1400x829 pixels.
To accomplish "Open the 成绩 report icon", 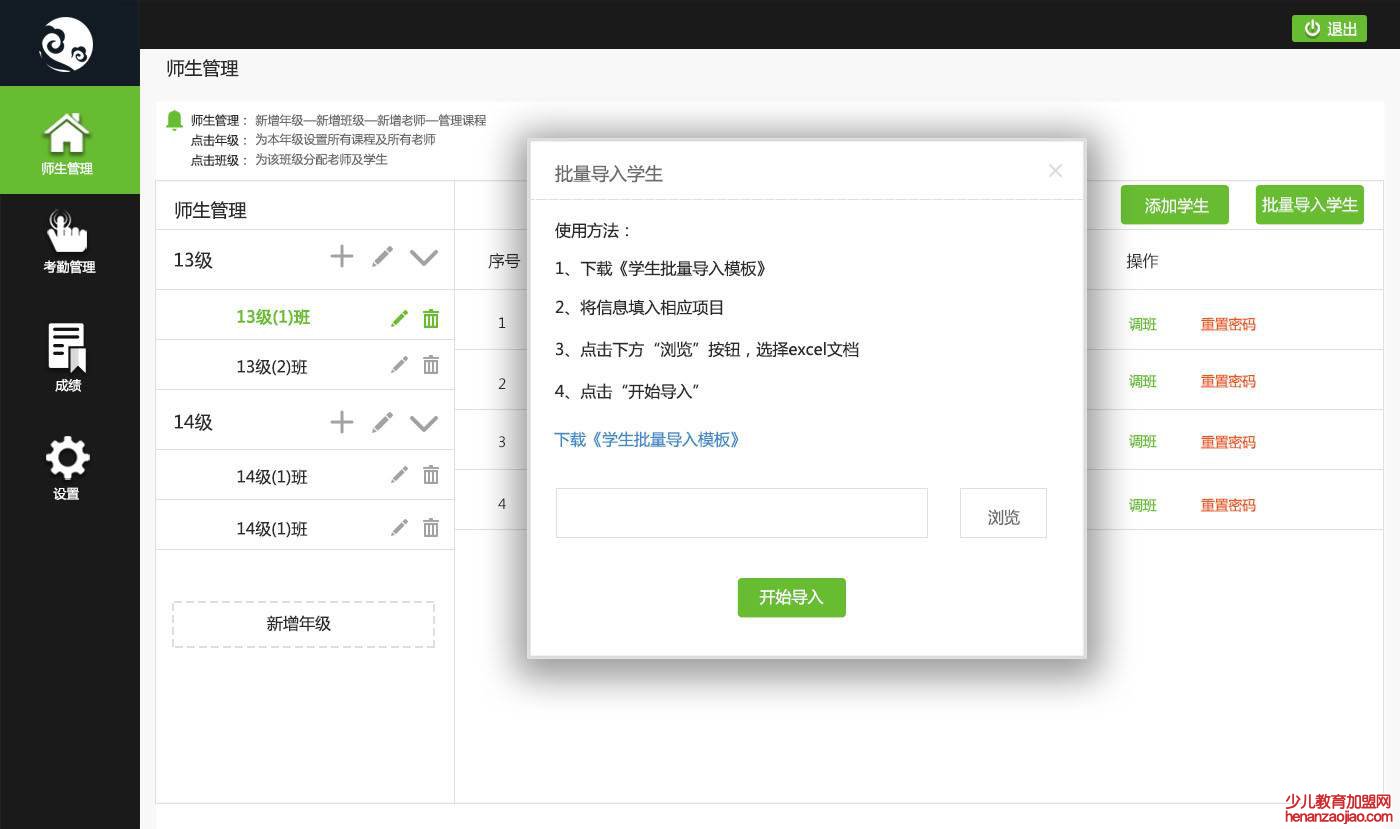I will tap(67, 348).
